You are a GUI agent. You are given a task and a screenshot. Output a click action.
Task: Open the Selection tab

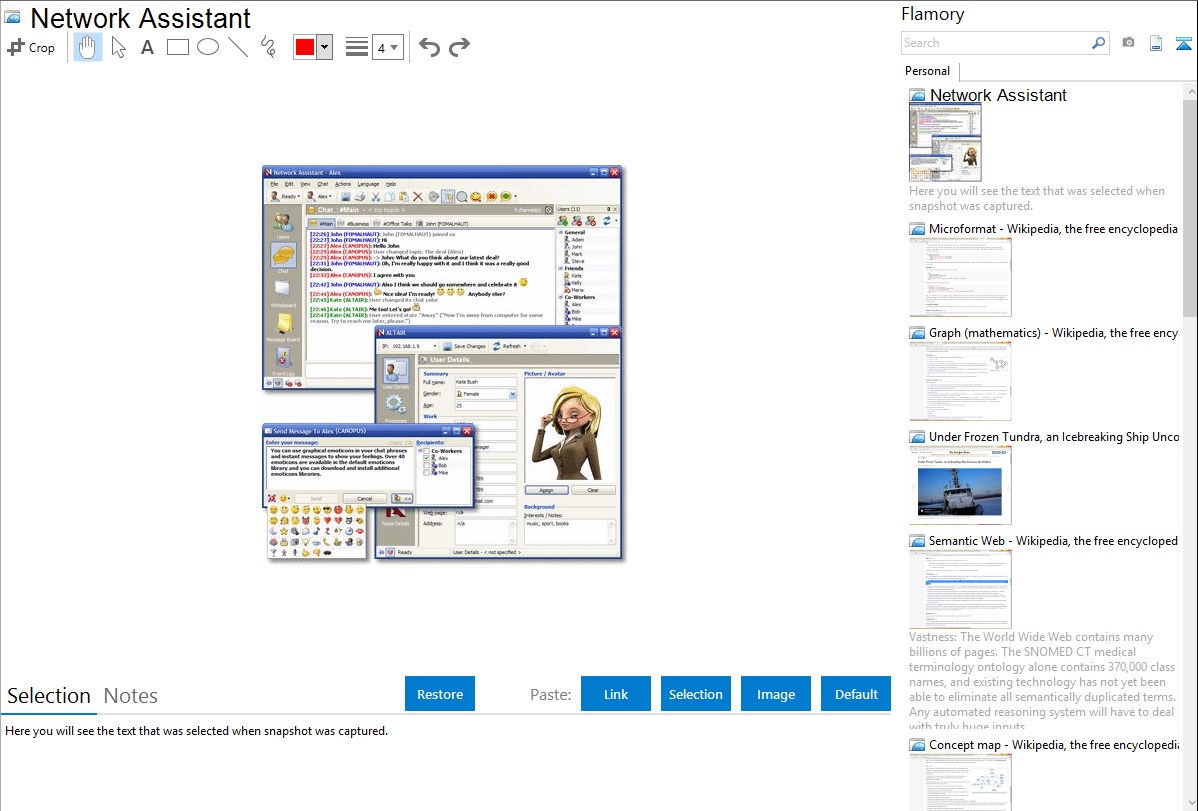tap(49, 696)
